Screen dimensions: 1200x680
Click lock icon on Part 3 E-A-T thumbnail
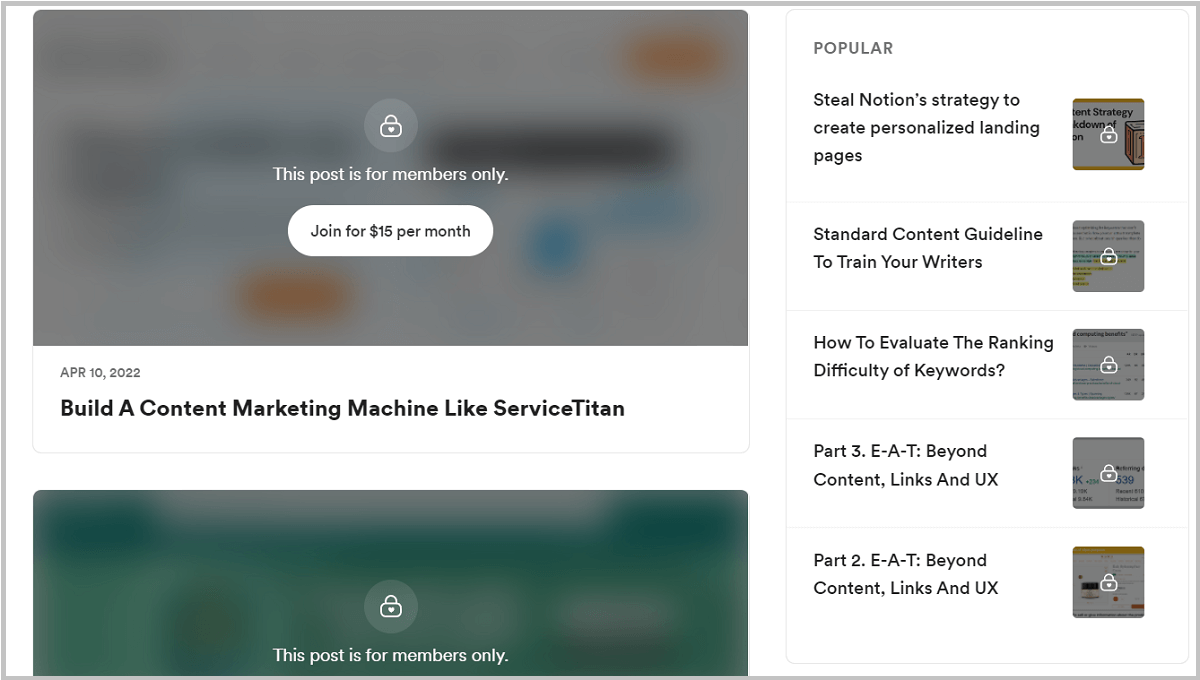click(1108, 473)
